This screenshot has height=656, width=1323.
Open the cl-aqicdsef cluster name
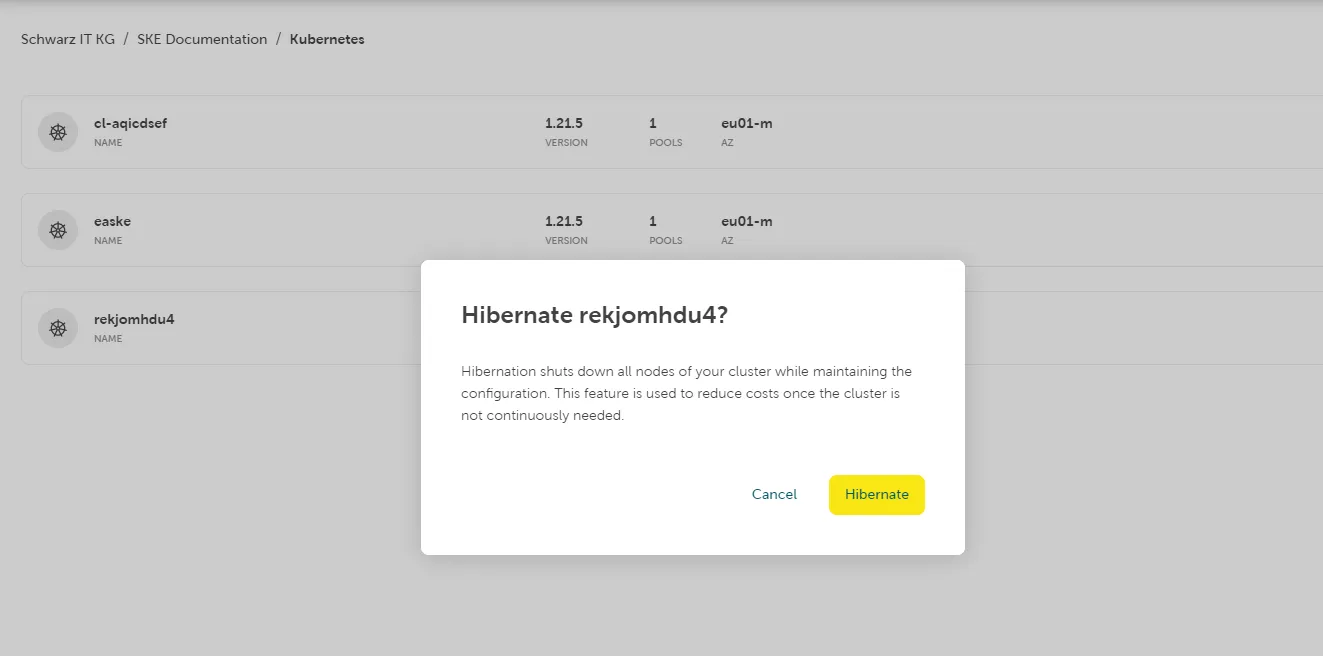click(x=130, y=124)
